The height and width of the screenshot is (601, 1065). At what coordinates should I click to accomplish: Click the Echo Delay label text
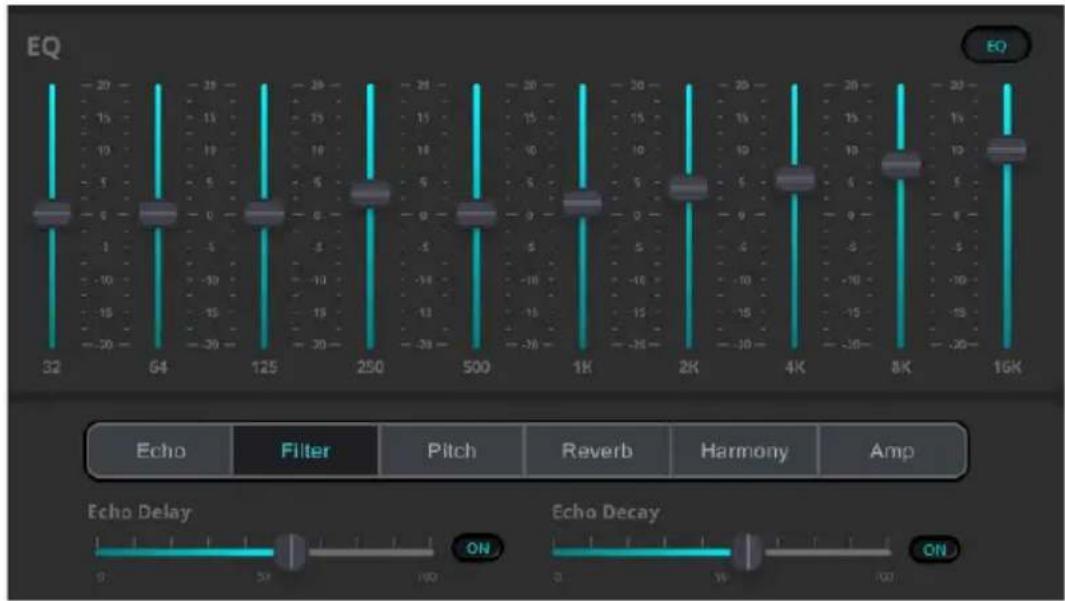tap(139, 511)
